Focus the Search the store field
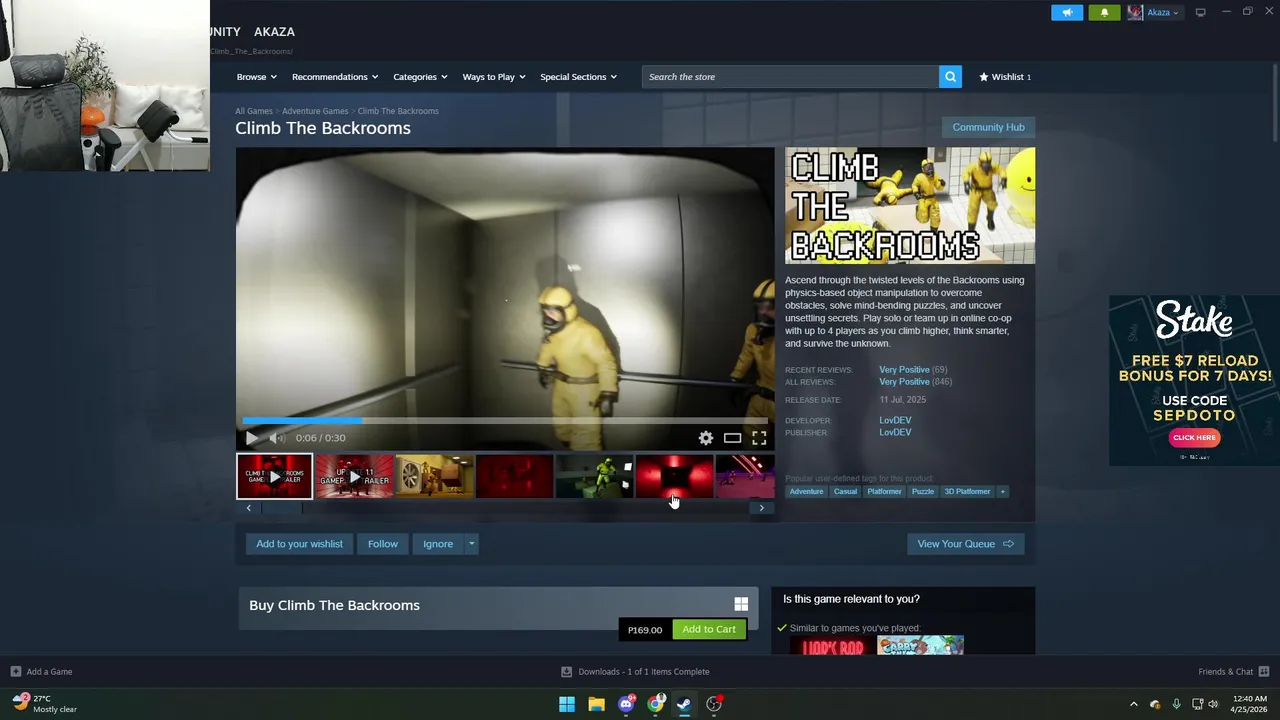 click(x=790, y=77)
